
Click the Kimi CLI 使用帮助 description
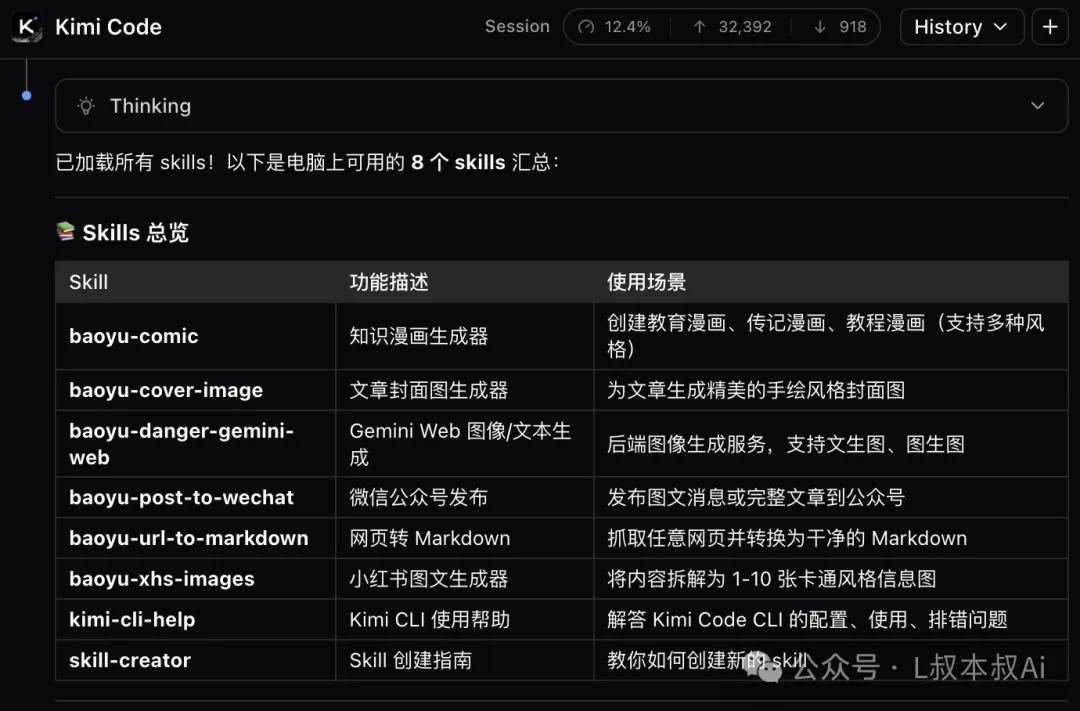click(x=430, y=619)
